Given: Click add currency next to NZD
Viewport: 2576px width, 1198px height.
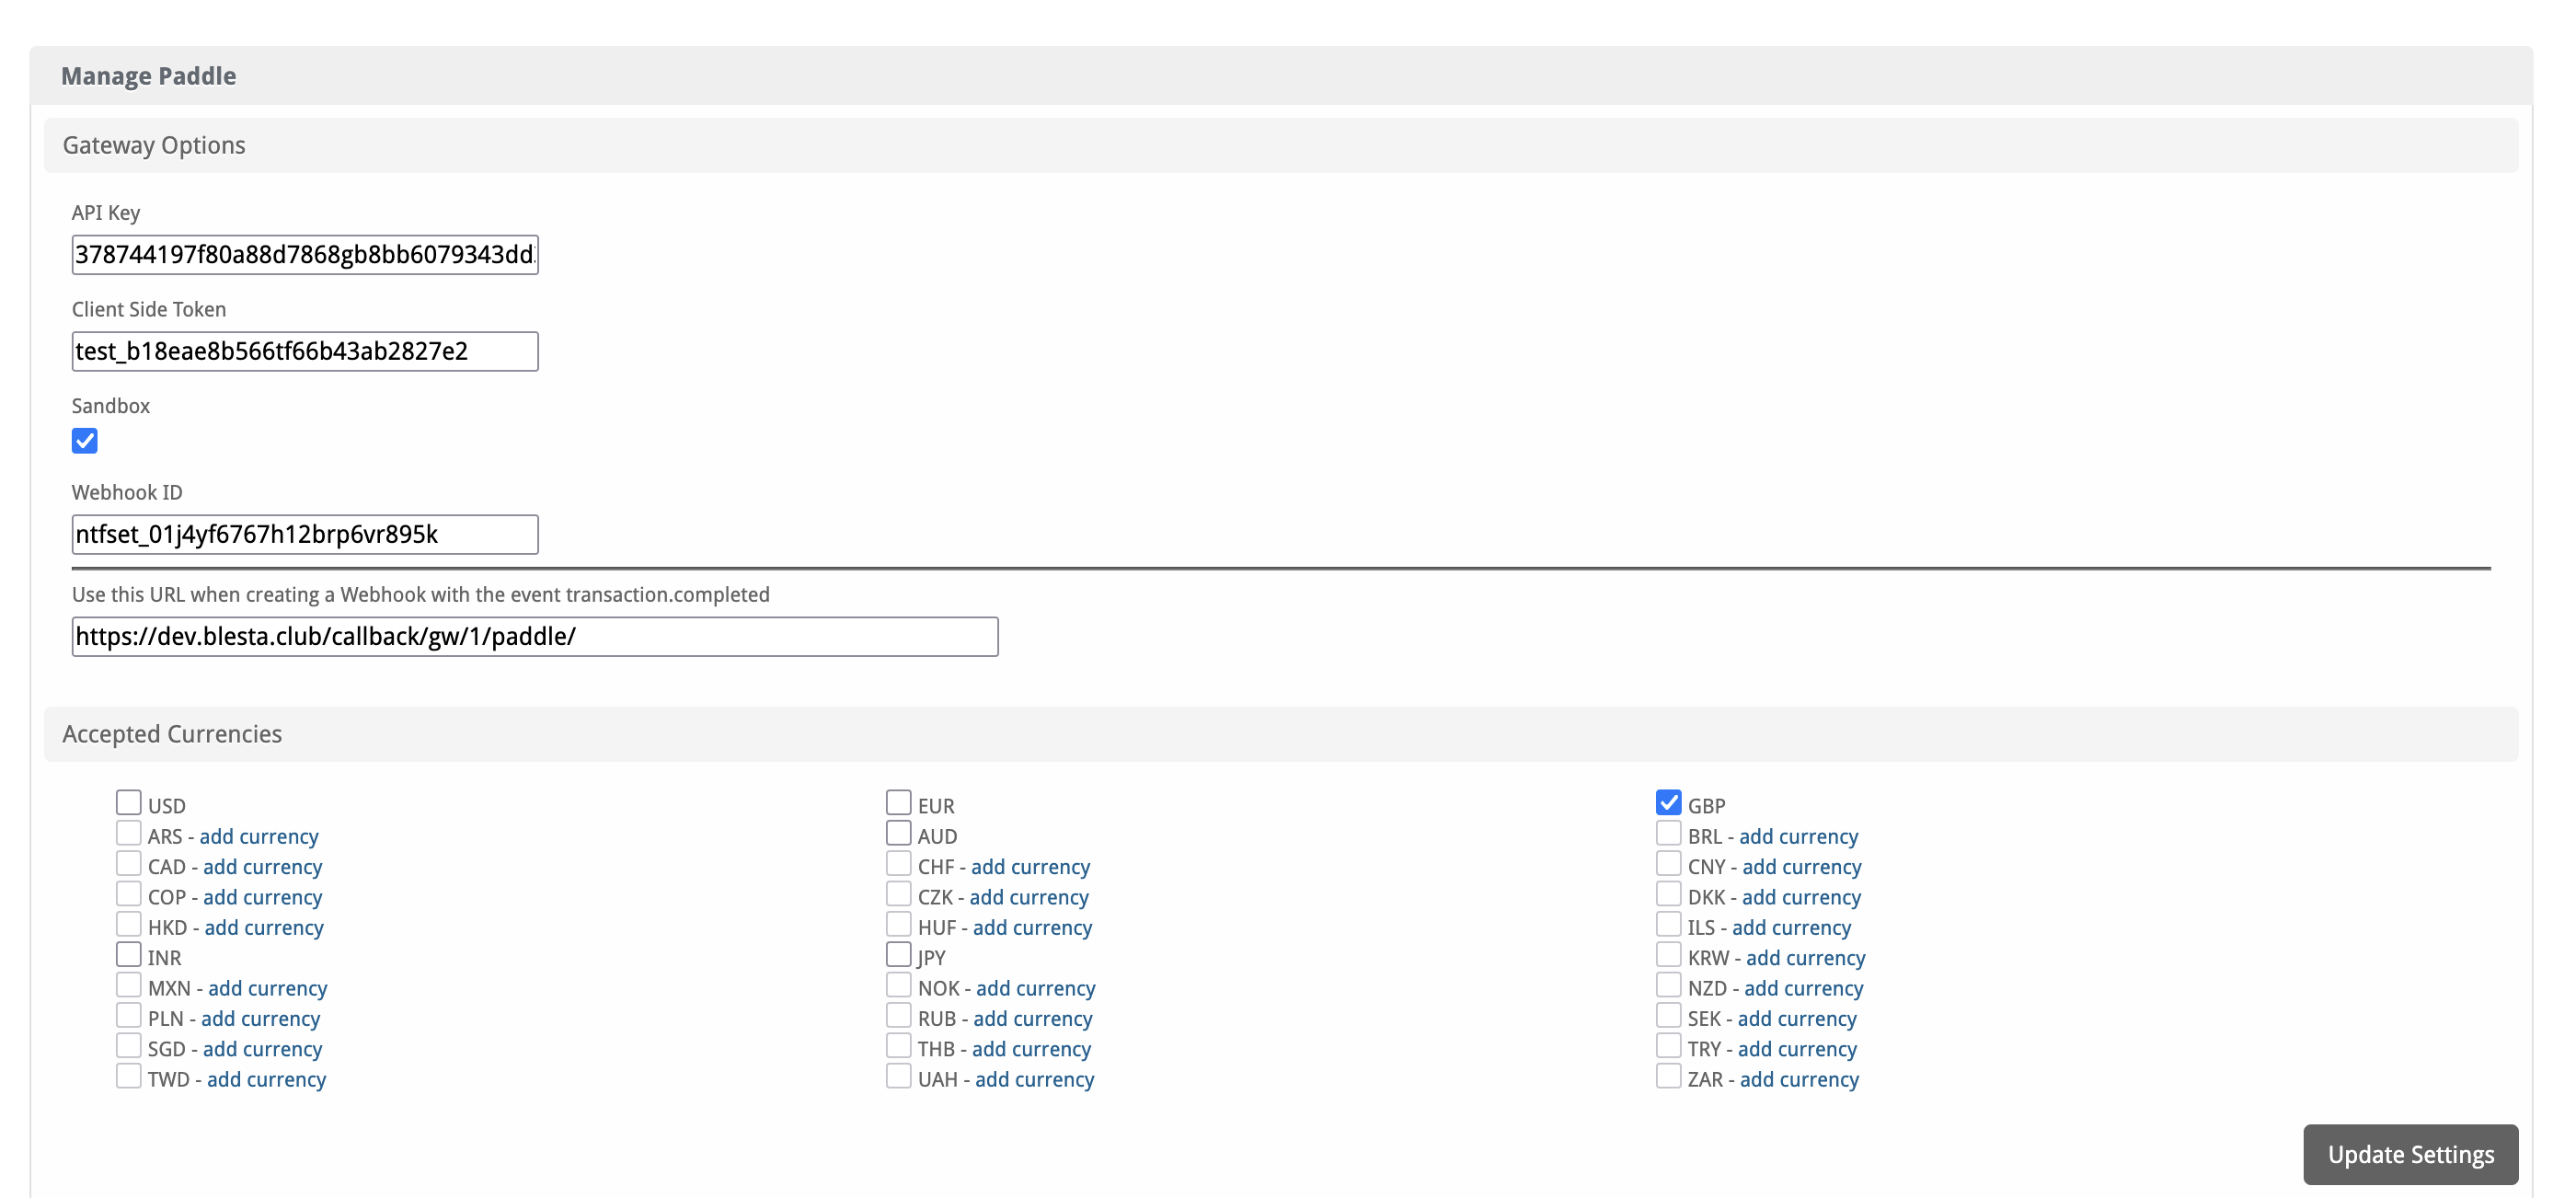Looking at the screenshot, I should (1804, 989).
